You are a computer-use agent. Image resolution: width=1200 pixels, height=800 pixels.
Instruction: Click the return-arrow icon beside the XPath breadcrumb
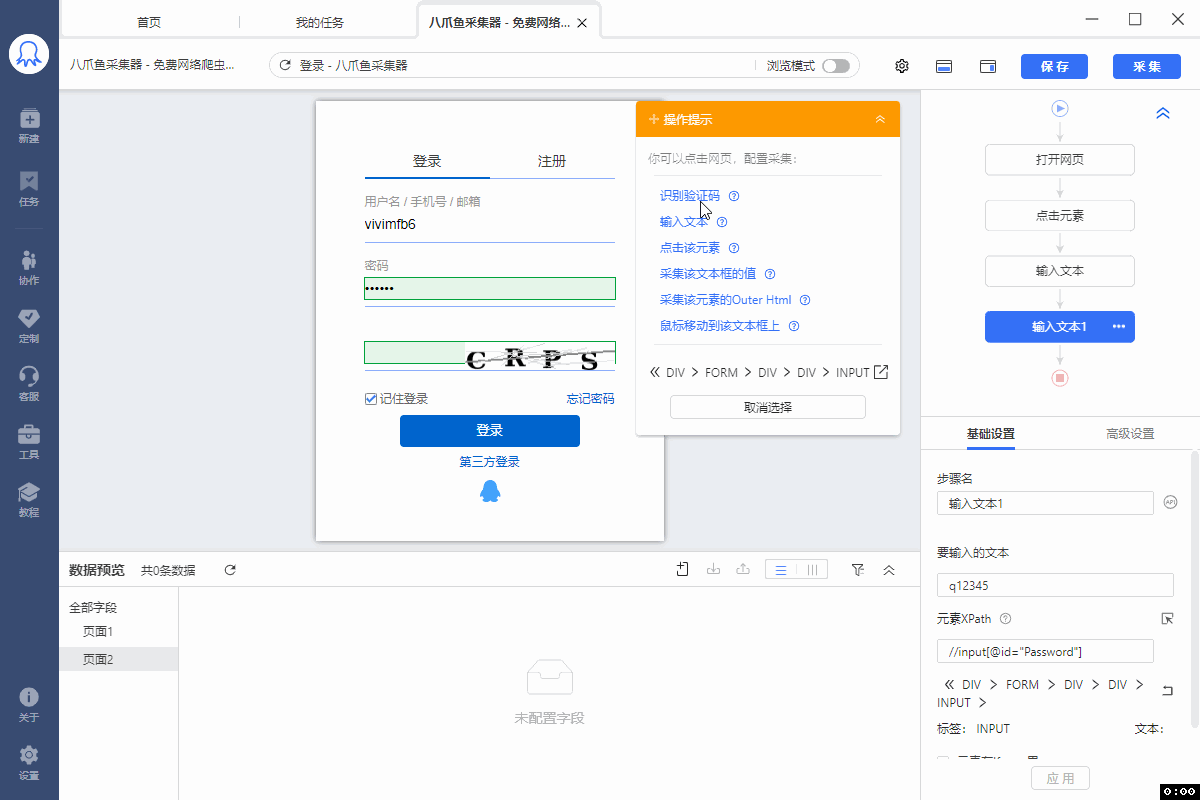(1167, 691)
